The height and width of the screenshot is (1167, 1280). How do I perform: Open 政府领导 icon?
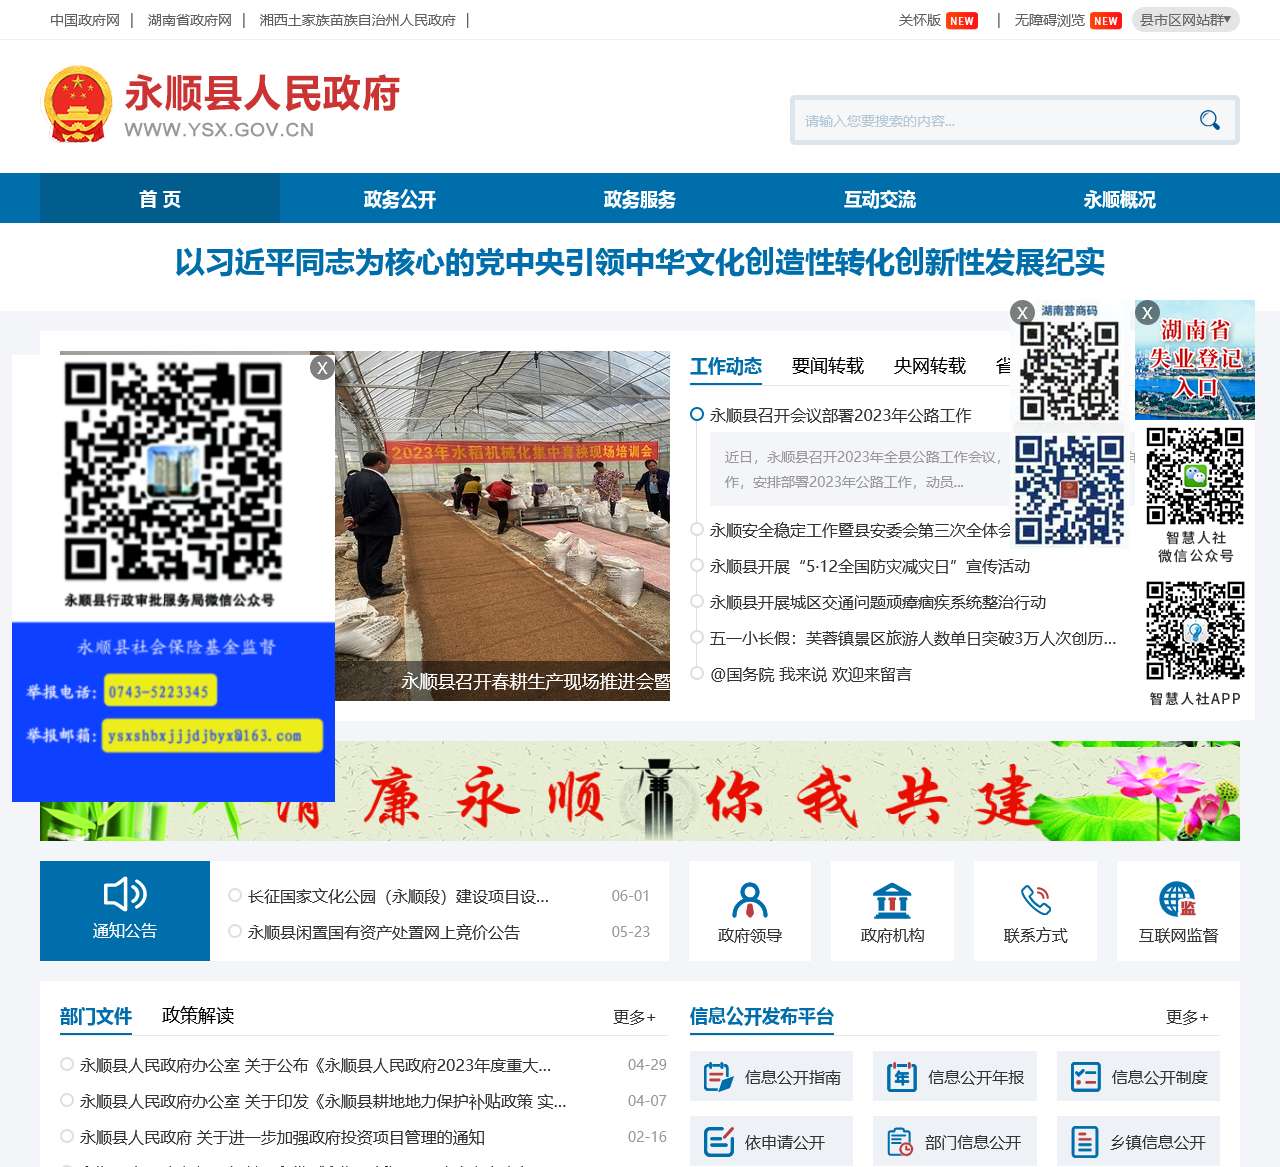click(x=750, y=900)
